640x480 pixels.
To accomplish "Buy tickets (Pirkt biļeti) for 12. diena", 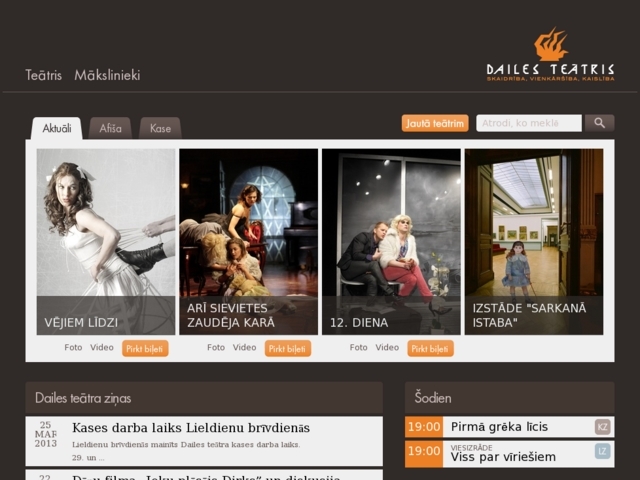I will coord(430,349).
